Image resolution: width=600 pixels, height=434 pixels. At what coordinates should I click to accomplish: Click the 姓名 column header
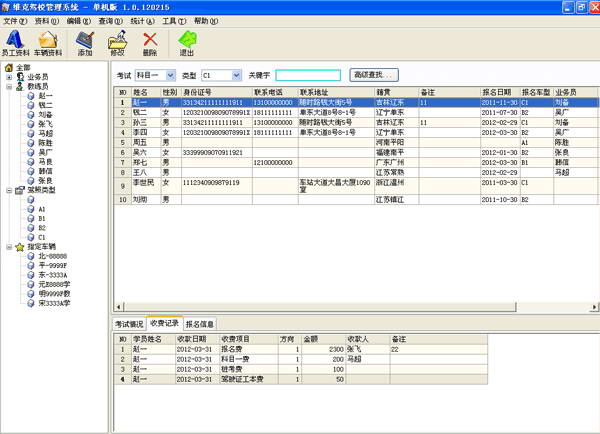pyautogui.click(x=146, y=92)
